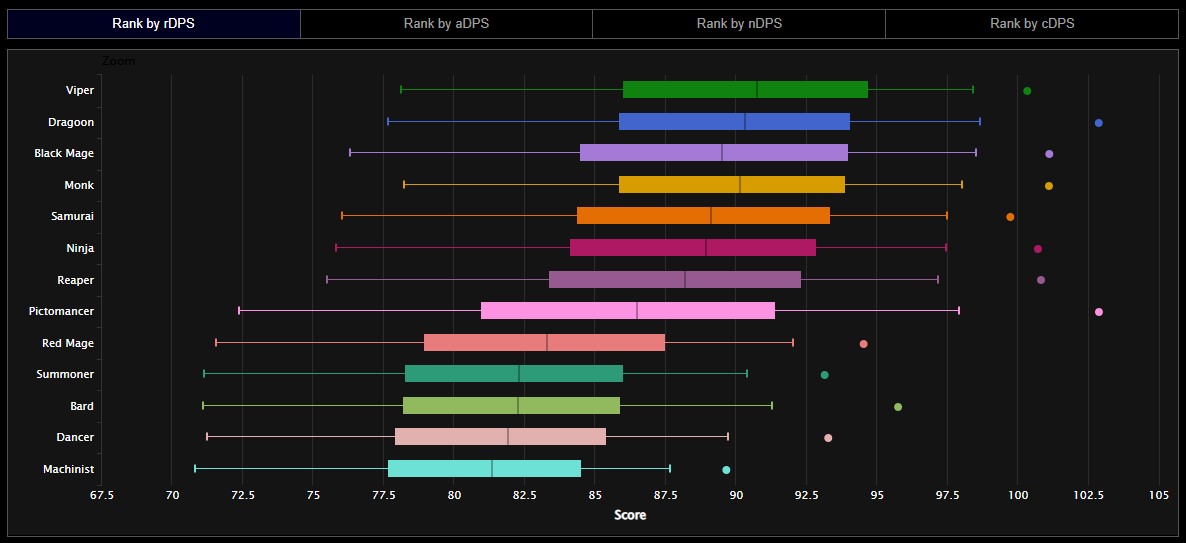
Task: Click the cyan Machinist box plot bar
Action: (484, 468)
